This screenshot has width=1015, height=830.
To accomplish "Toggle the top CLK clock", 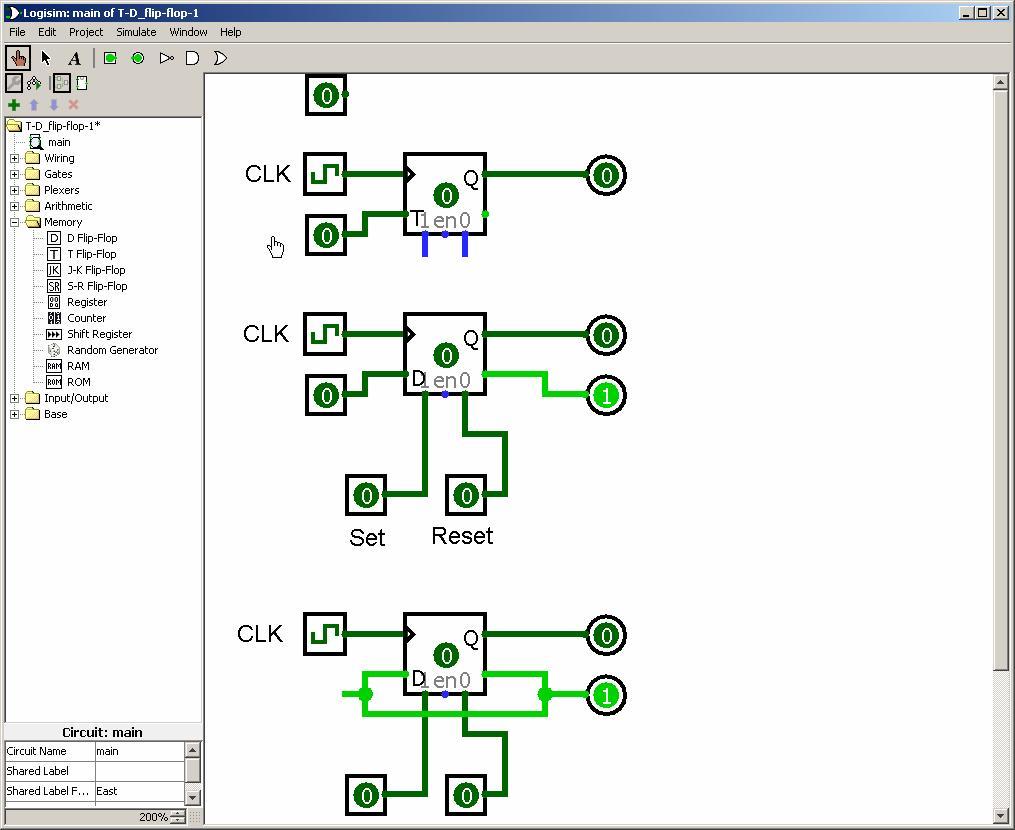I will coord(325,174).
